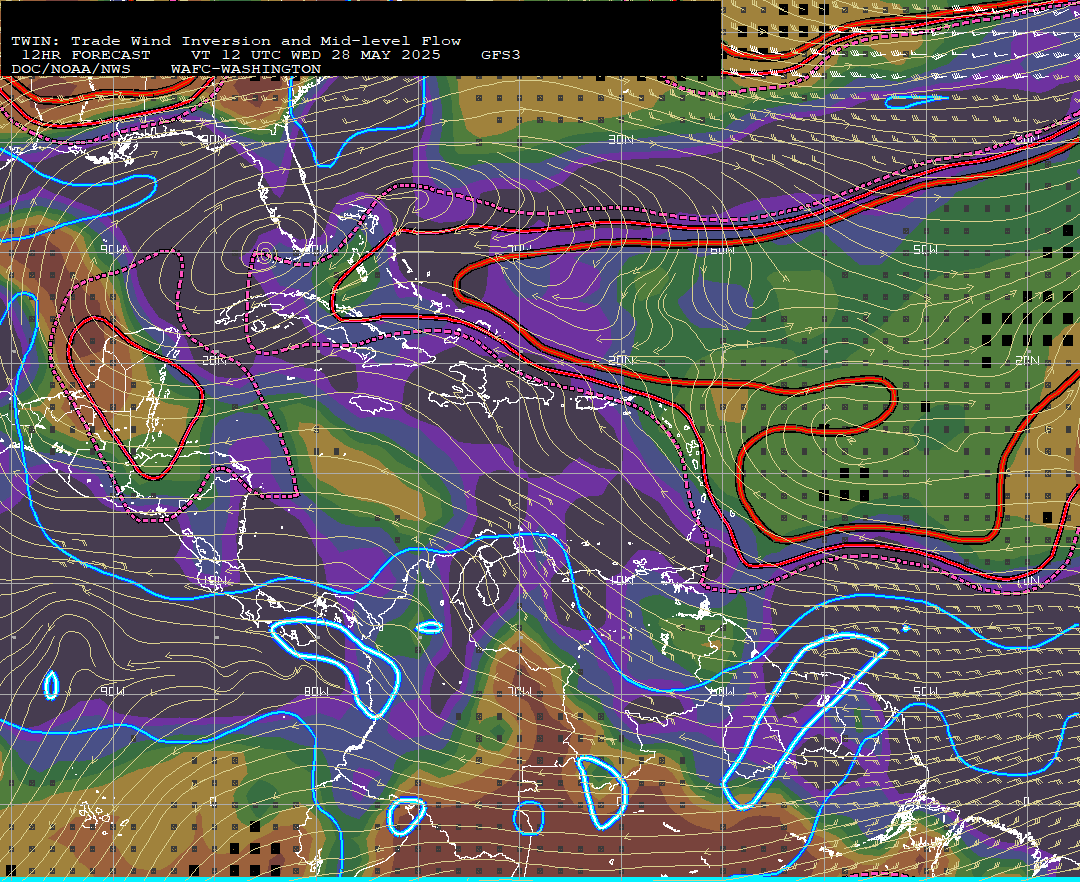This screenshot has height=882, width=1080.
Task: Click the "VT 12 UTC WED 28 MAY 2025" valid time
Action: (x=316, y=55)
